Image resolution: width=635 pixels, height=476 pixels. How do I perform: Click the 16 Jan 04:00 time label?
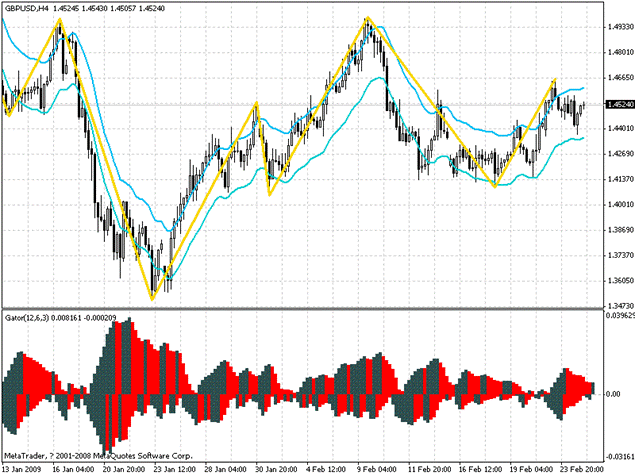(x=73, y=470)
